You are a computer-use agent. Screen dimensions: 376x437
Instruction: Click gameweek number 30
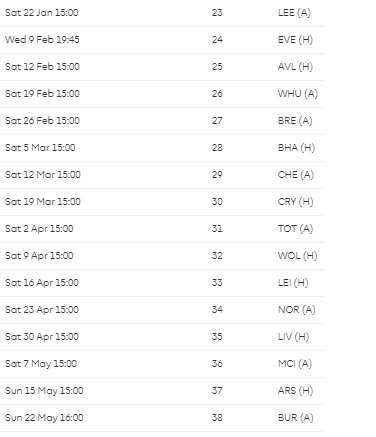pos(217,202)
